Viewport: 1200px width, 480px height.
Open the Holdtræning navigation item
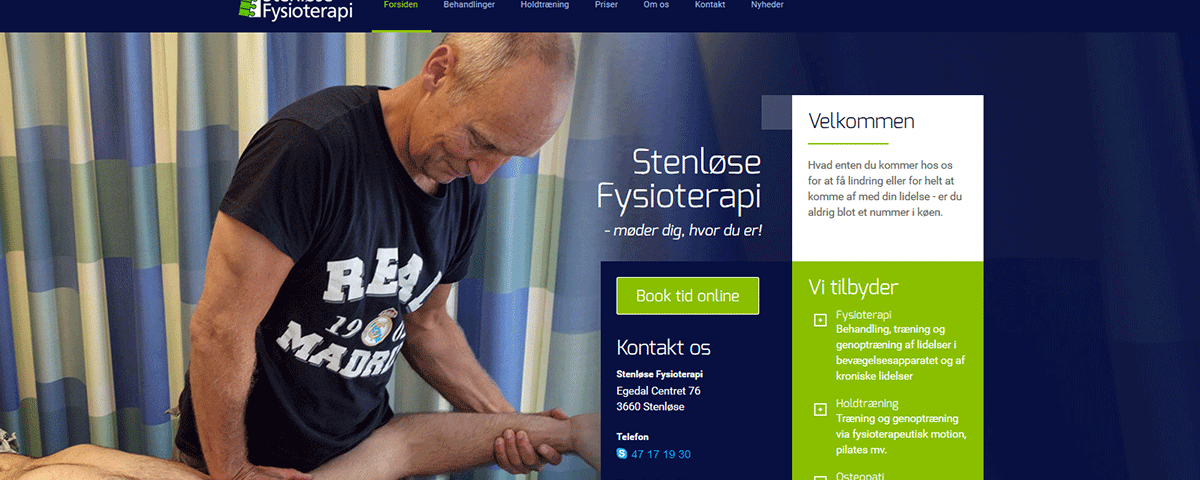tap(545, 5)
